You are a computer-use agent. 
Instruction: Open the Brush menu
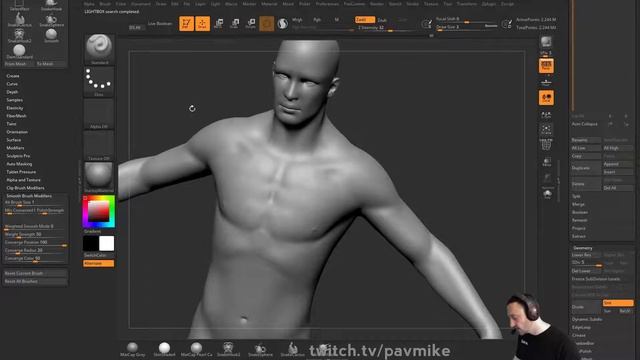pos(105,4)
